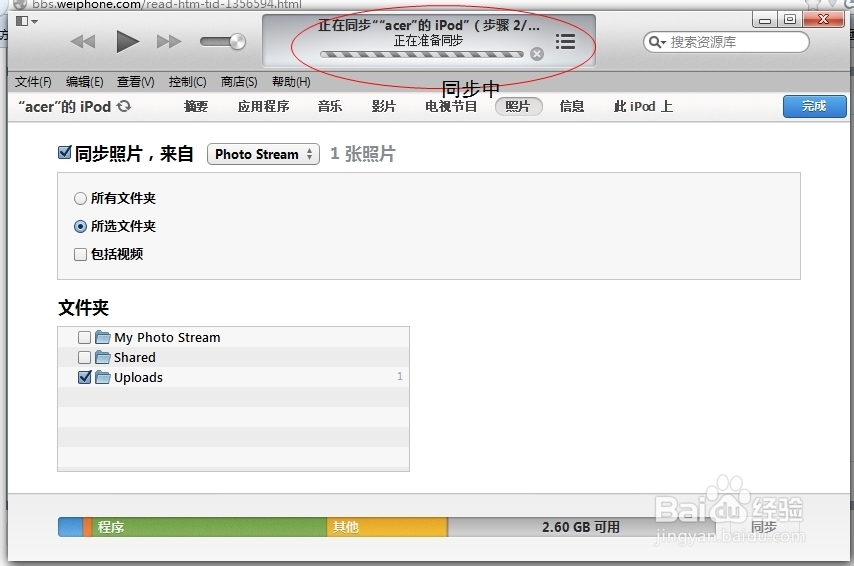This screenshot has width=854, height=566.
Task: Uncheck the Uploads folder checkbox
Action: pyautogui.click(x=84, y=377)
